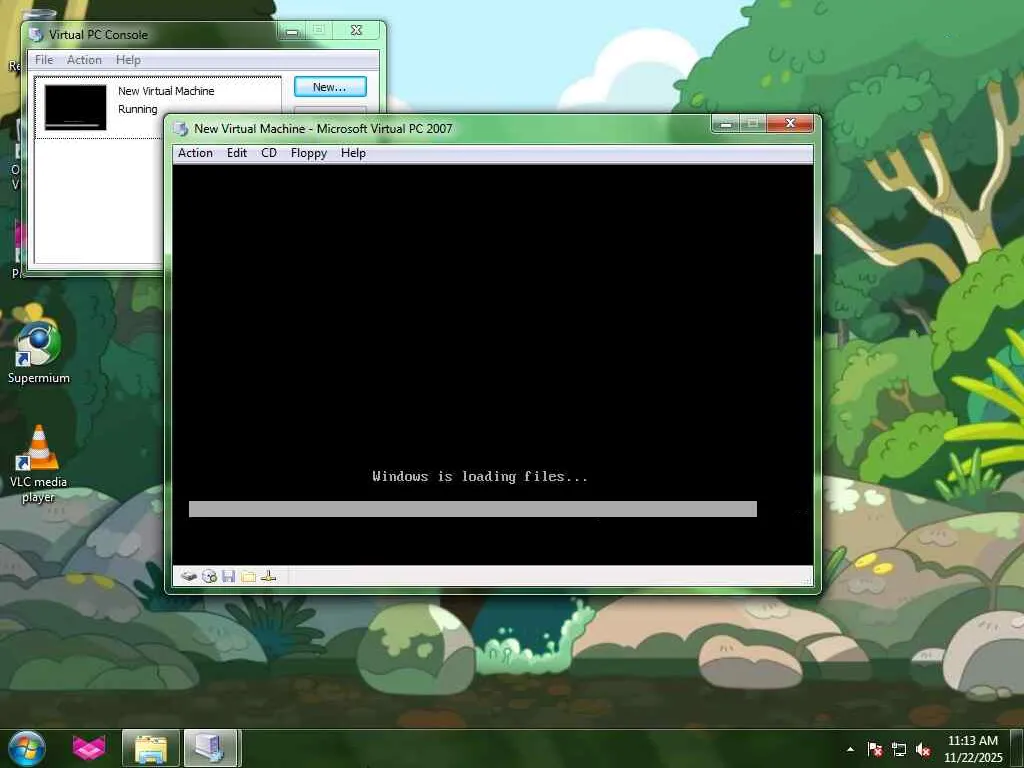
Task: Click the Show desktop strip at taskbar end
Action: (1017, 748)
